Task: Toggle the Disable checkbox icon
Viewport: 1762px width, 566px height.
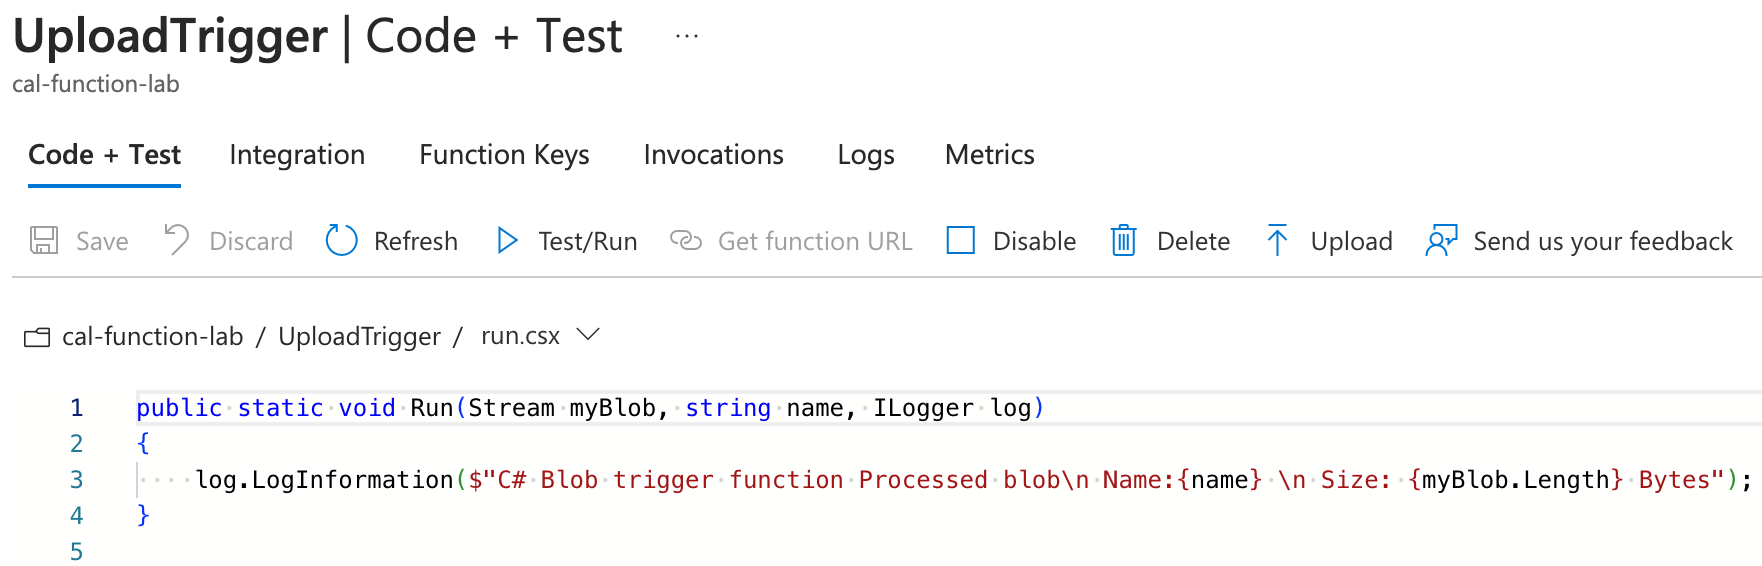Action: tap(961, 240)
